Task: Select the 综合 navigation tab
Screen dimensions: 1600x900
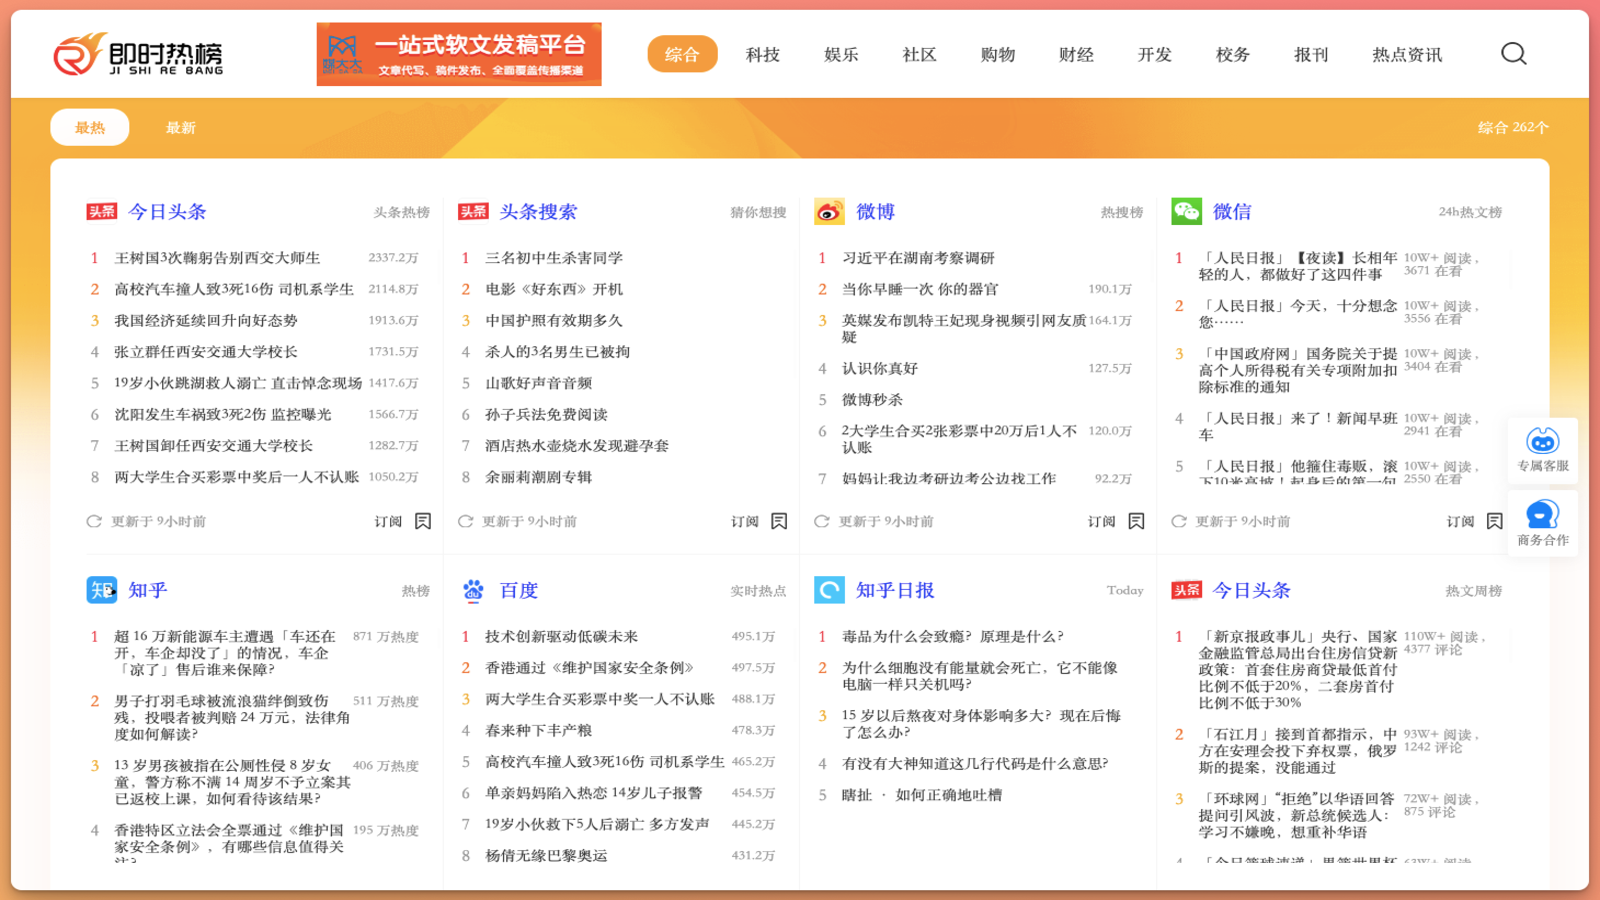Action: point(682,54)
